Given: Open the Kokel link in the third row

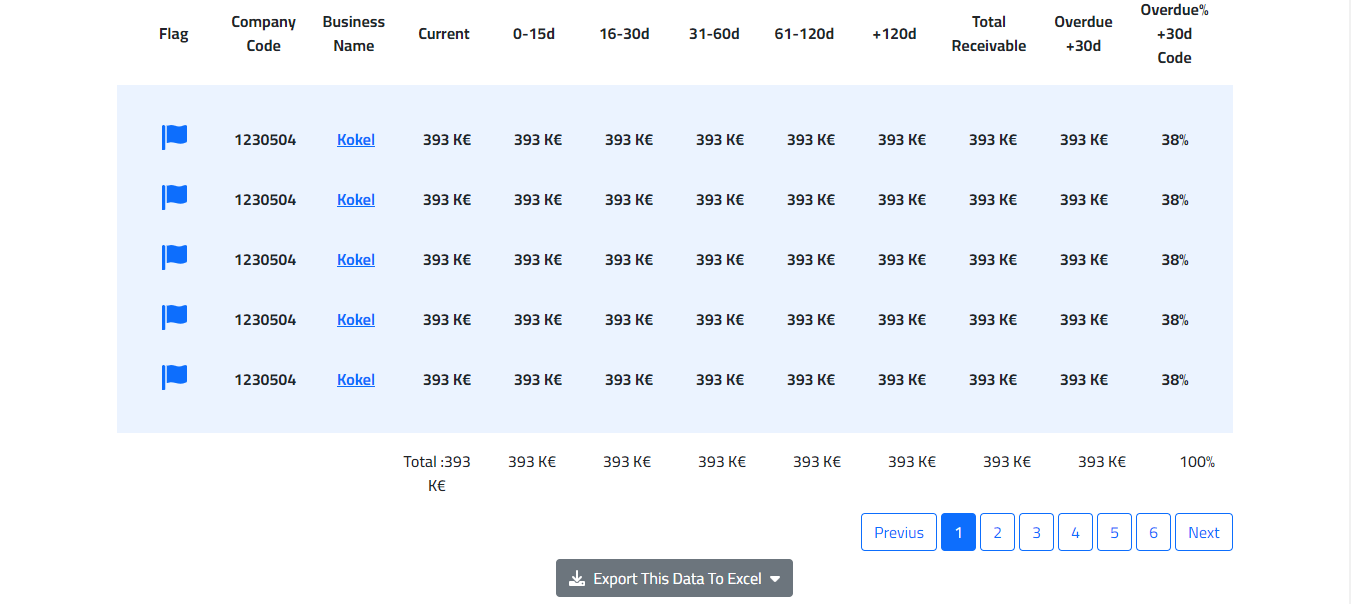Looking at the screenshot, I should point(356,260).
